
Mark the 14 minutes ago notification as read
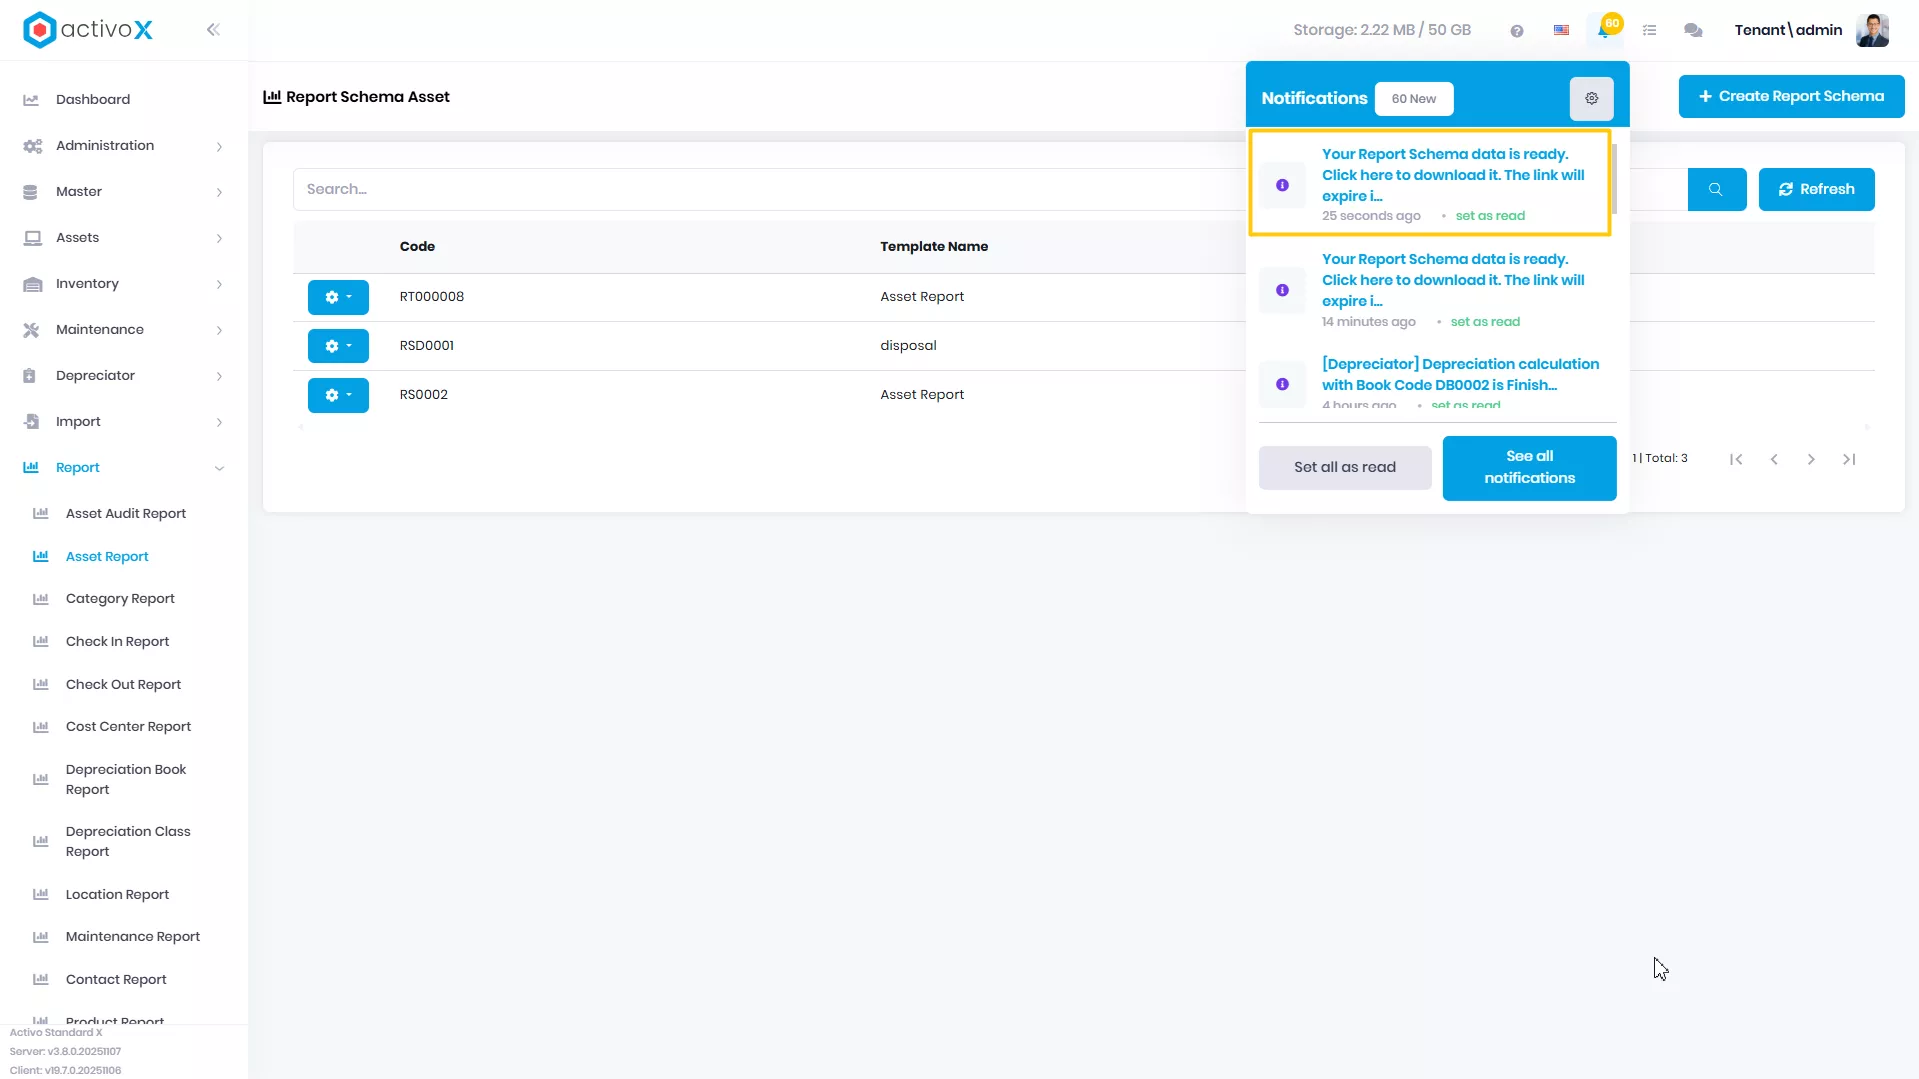(x=1485, y=322)
